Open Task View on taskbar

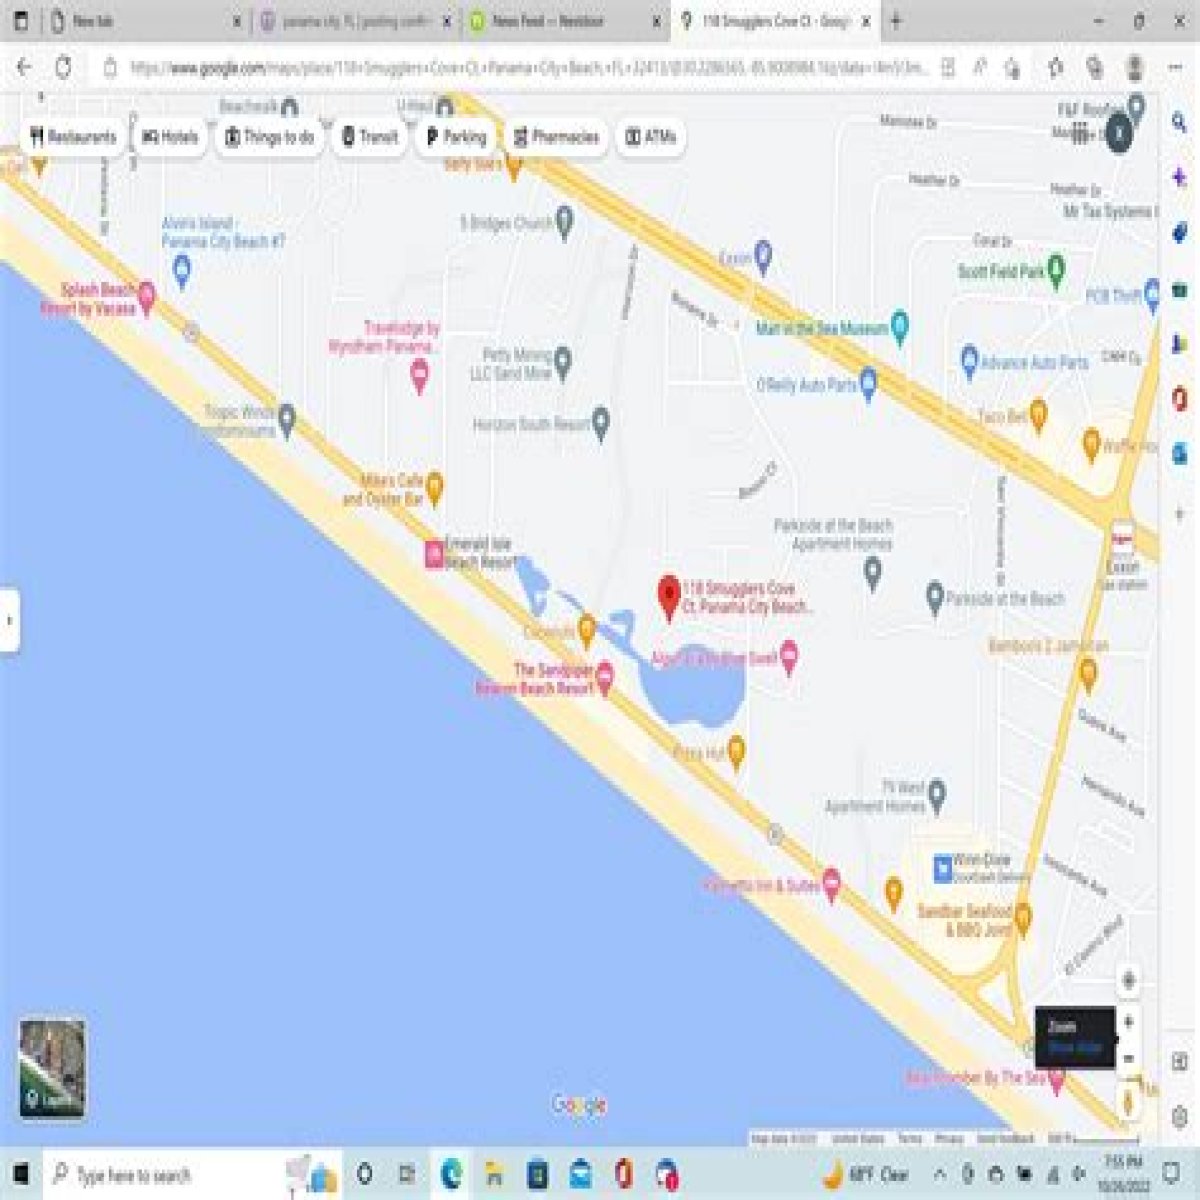click(x=407, y=1174)
